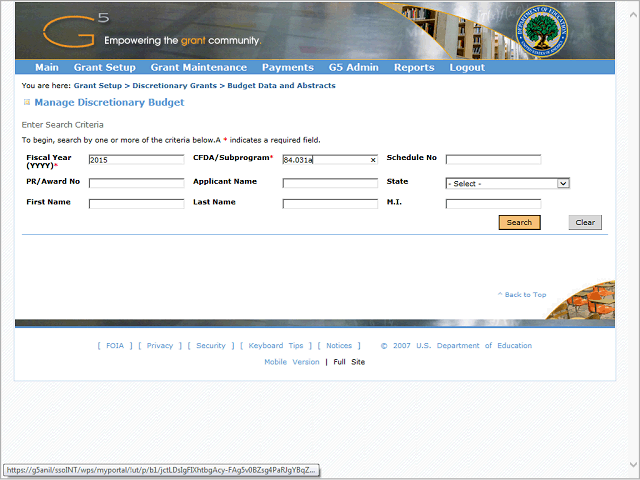Viewport: 640px width, 480px height.
Task: Clear the CFDA/Subprogram field with the X
Action: [x=373, y=160]
